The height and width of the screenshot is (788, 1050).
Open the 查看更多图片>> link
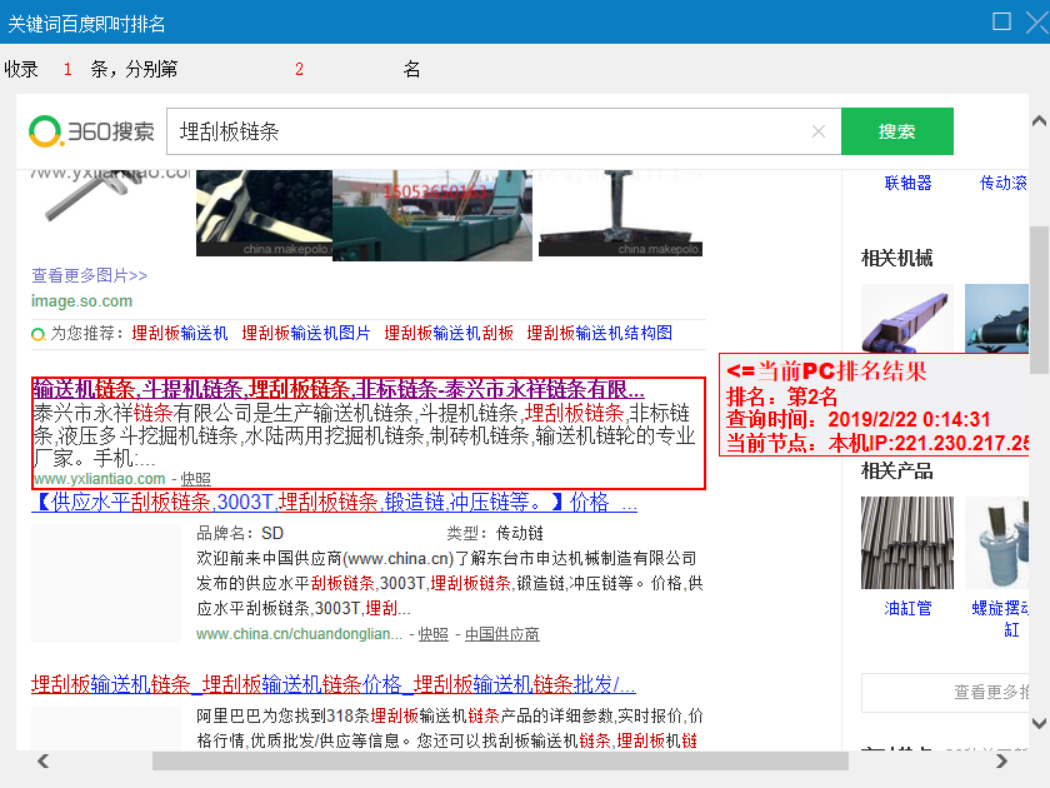point(89,275)
